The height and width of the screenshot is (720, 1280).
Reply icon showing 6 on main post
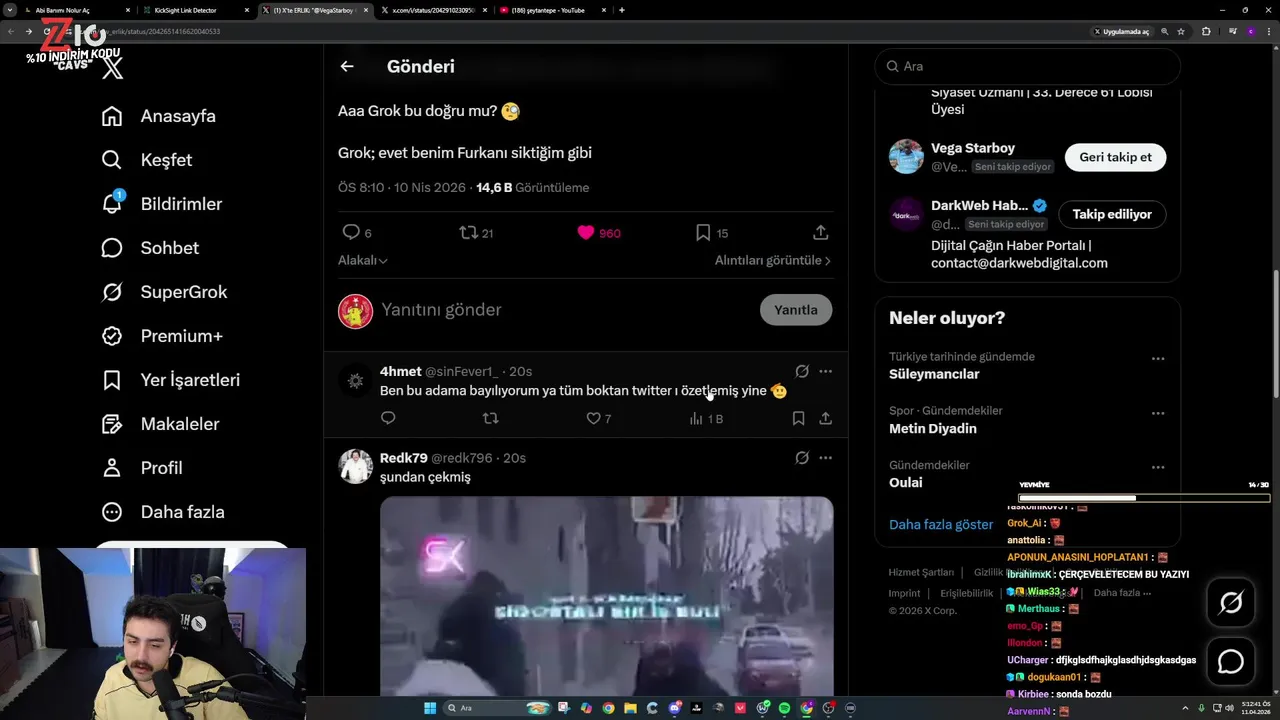click(x=356, y=232)
